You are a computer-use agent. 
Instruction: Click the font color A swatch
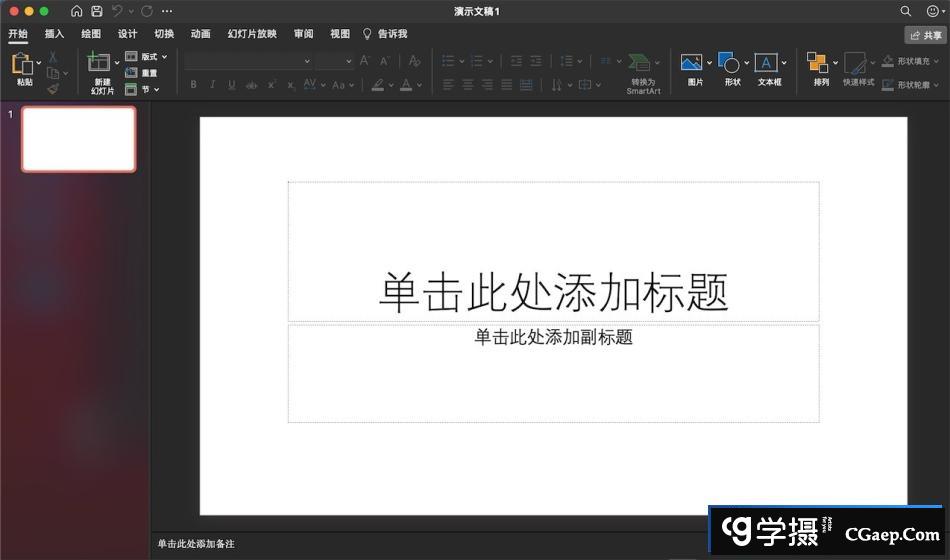click(x=406, y=85)
